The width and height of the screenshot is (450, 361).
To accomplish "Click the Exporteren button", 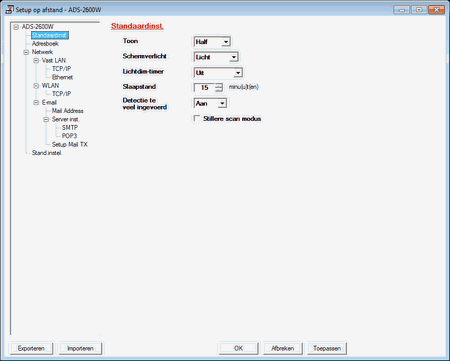I will pyautogui.click(x=31, y=348).
